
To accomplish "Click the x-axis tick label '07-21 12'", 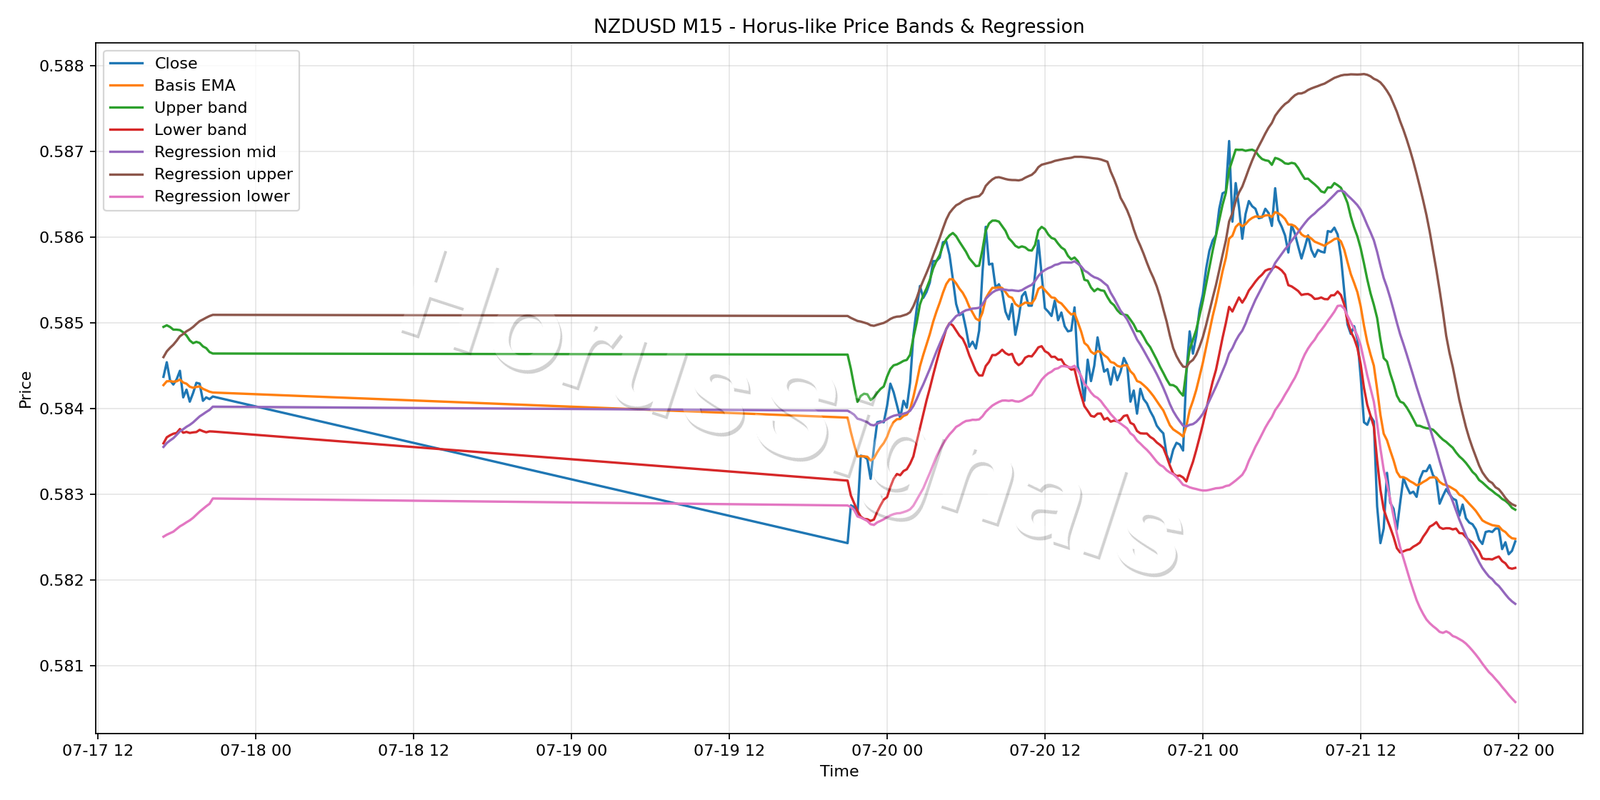I will click(x=1360, y=750).
